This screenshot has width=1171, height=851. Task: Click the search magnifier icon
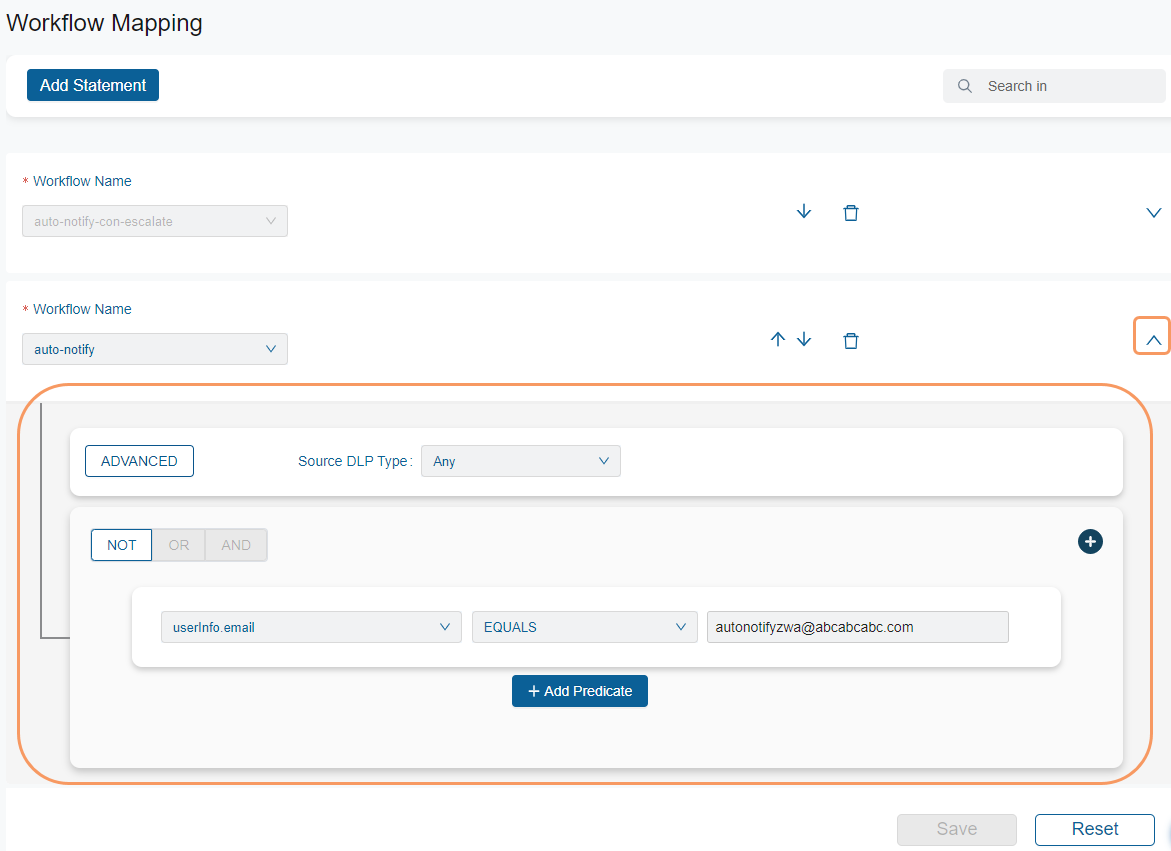click(965, 86)
